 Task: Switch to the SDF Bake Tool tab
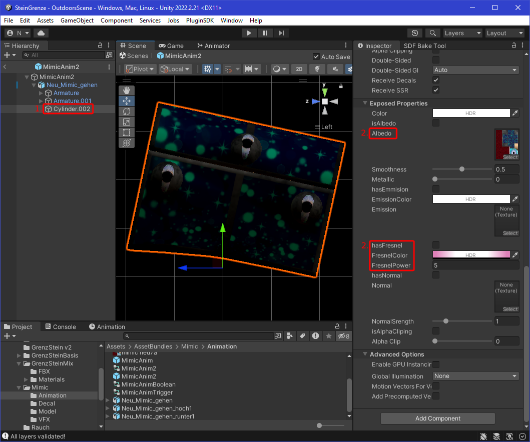(x=425, y=45)
